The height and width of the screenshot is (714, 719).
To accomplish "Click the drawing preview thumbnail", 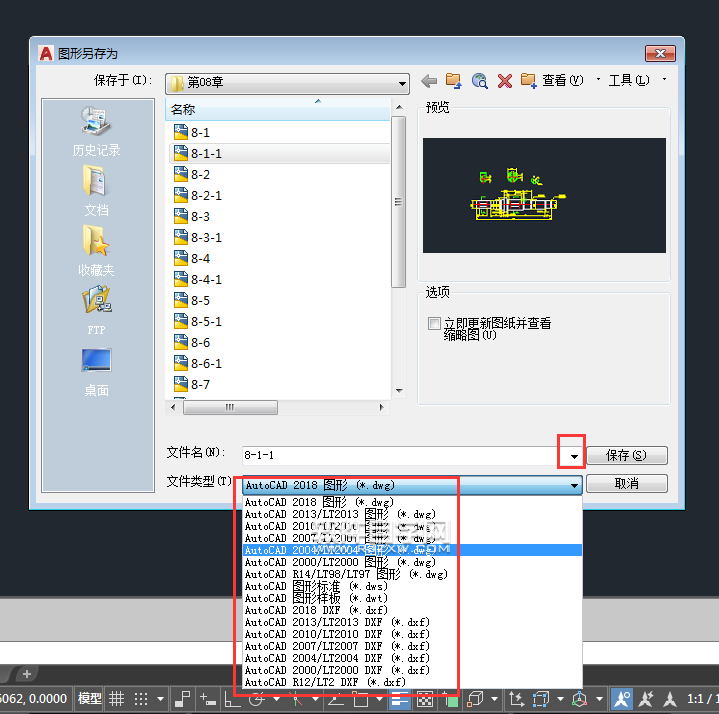I will pos(544,195).
